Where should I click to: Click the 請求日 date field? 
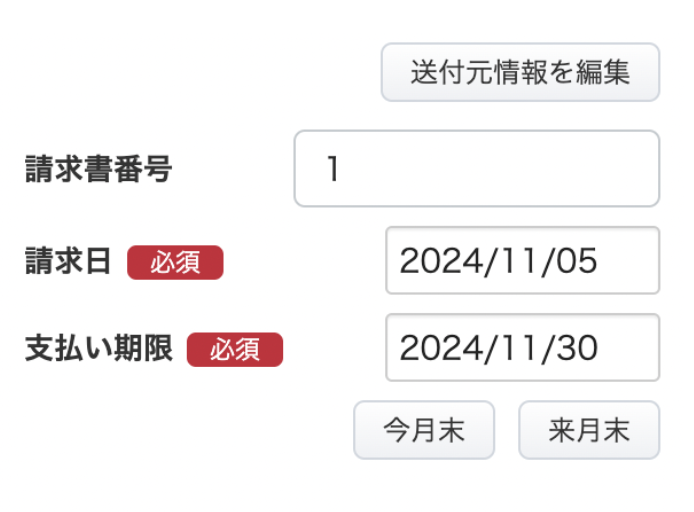[522, 261]
